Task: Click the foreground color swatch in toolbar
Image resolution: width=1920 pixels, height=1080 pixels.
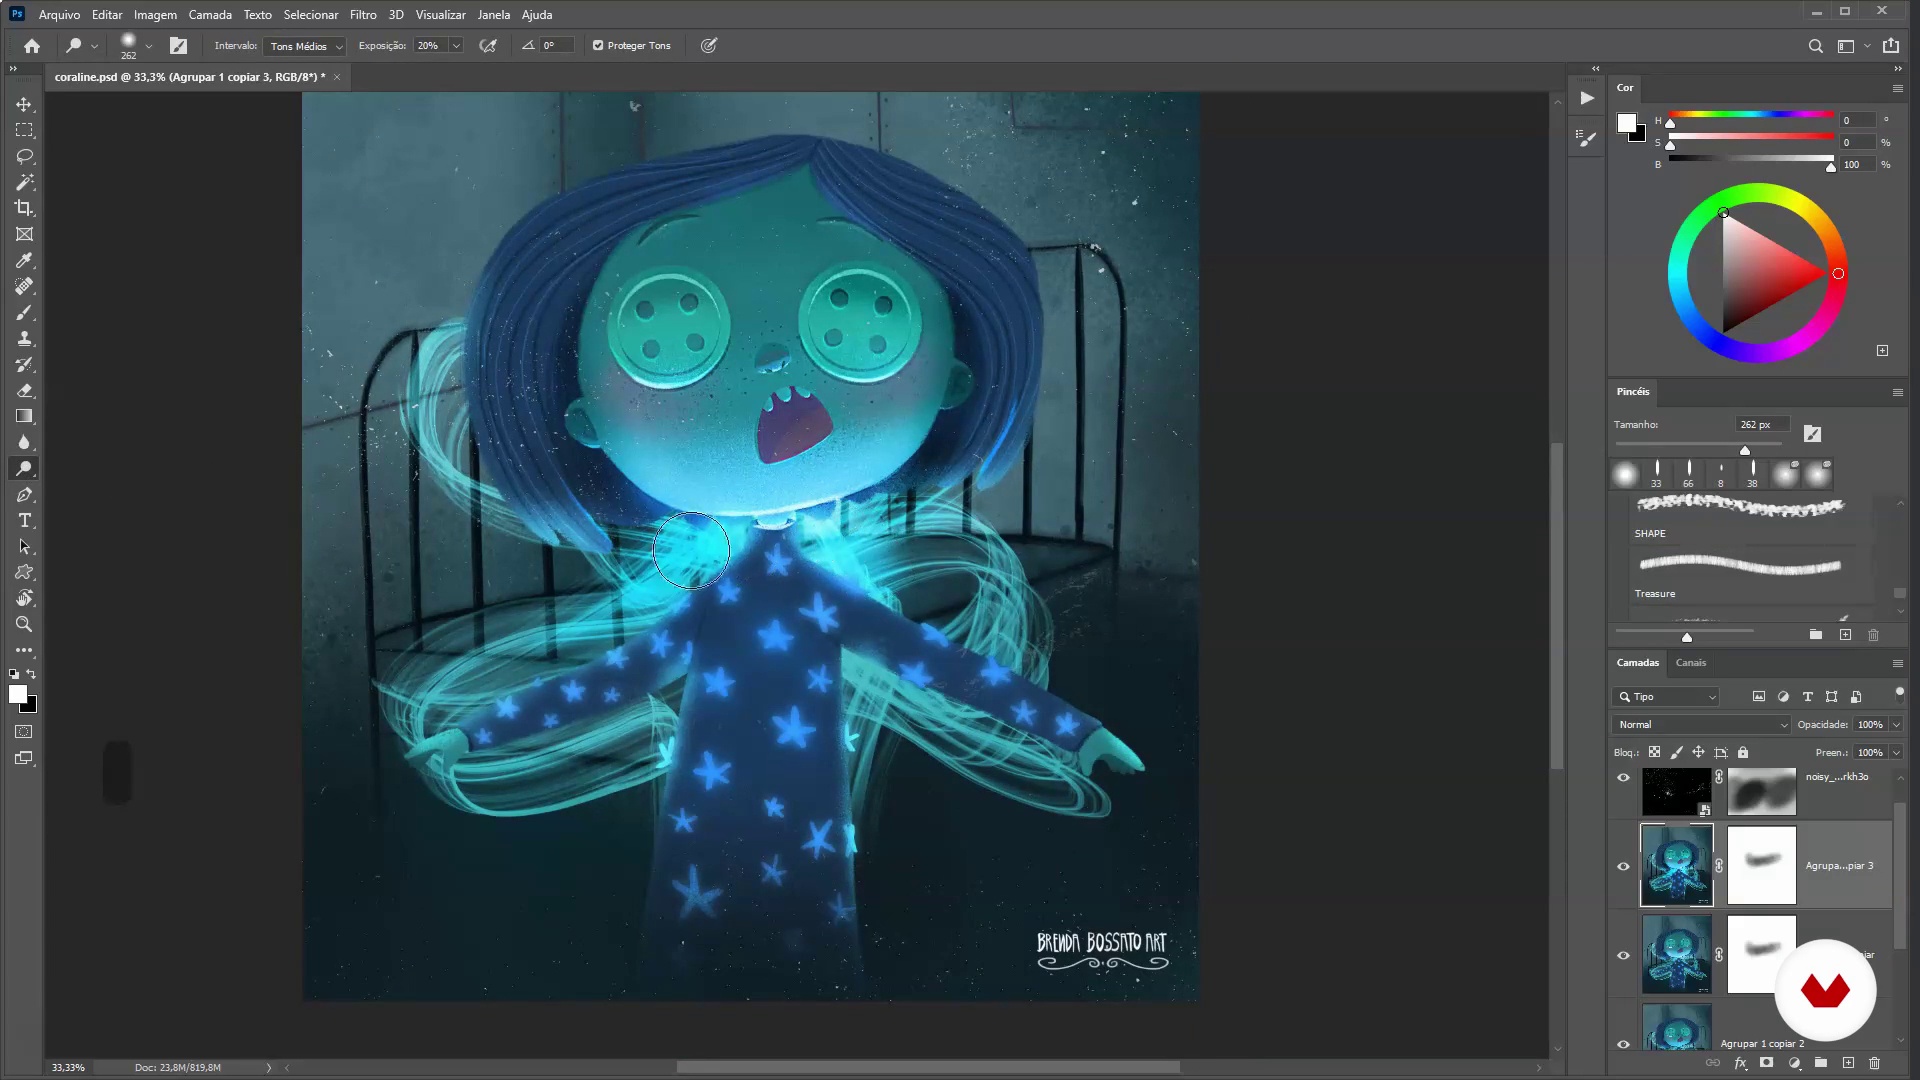Action: (18, 695)
